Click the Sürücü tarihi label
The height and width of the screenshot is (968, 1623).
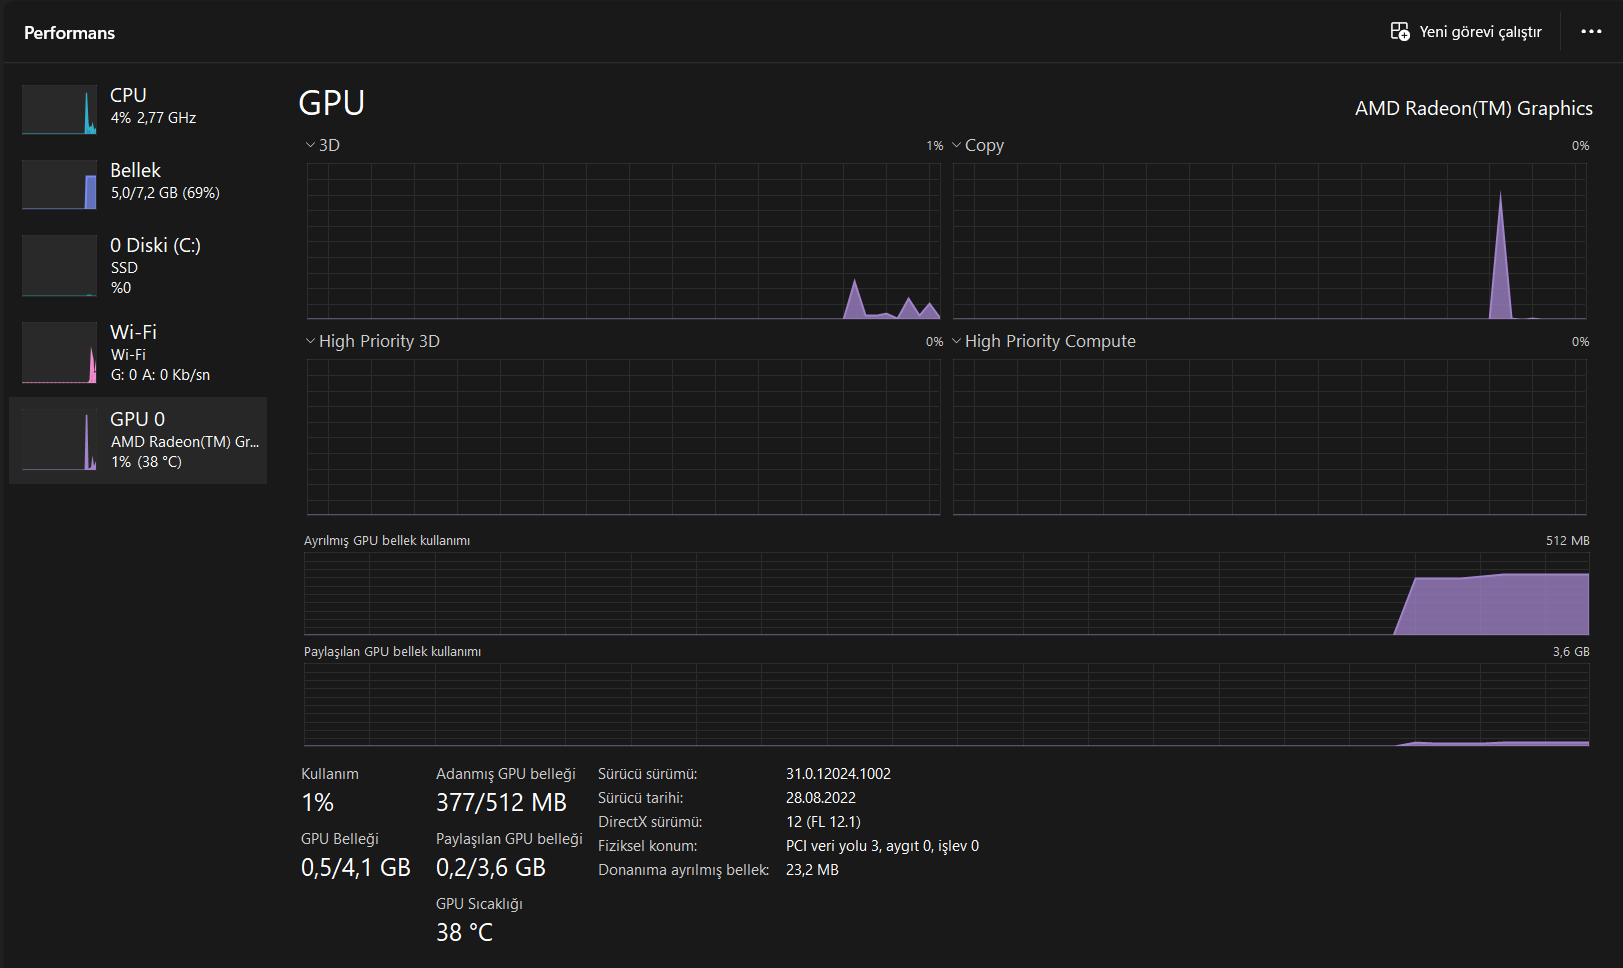click(641, 798)
